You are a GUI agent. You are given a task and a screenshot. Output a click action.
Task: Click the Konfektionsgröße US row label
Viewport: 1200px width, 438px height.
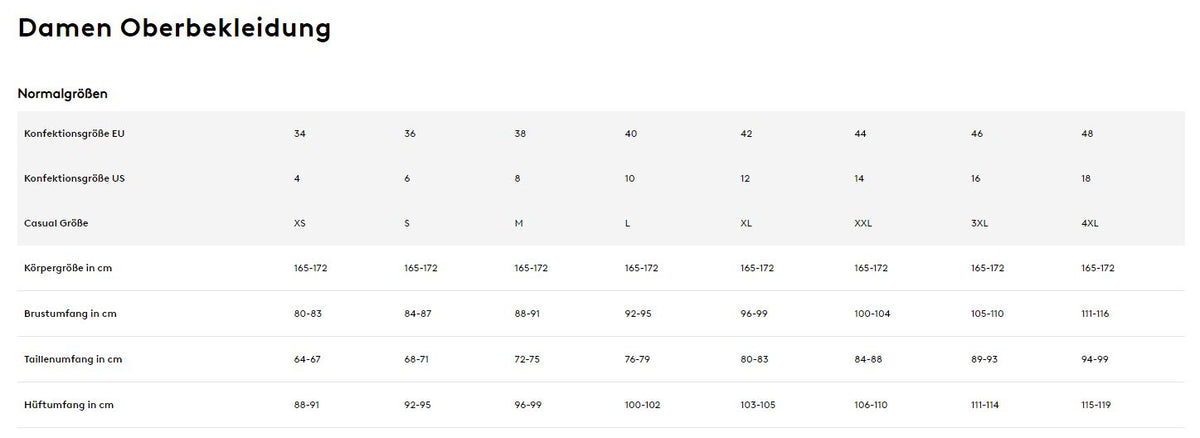(74, 178)
